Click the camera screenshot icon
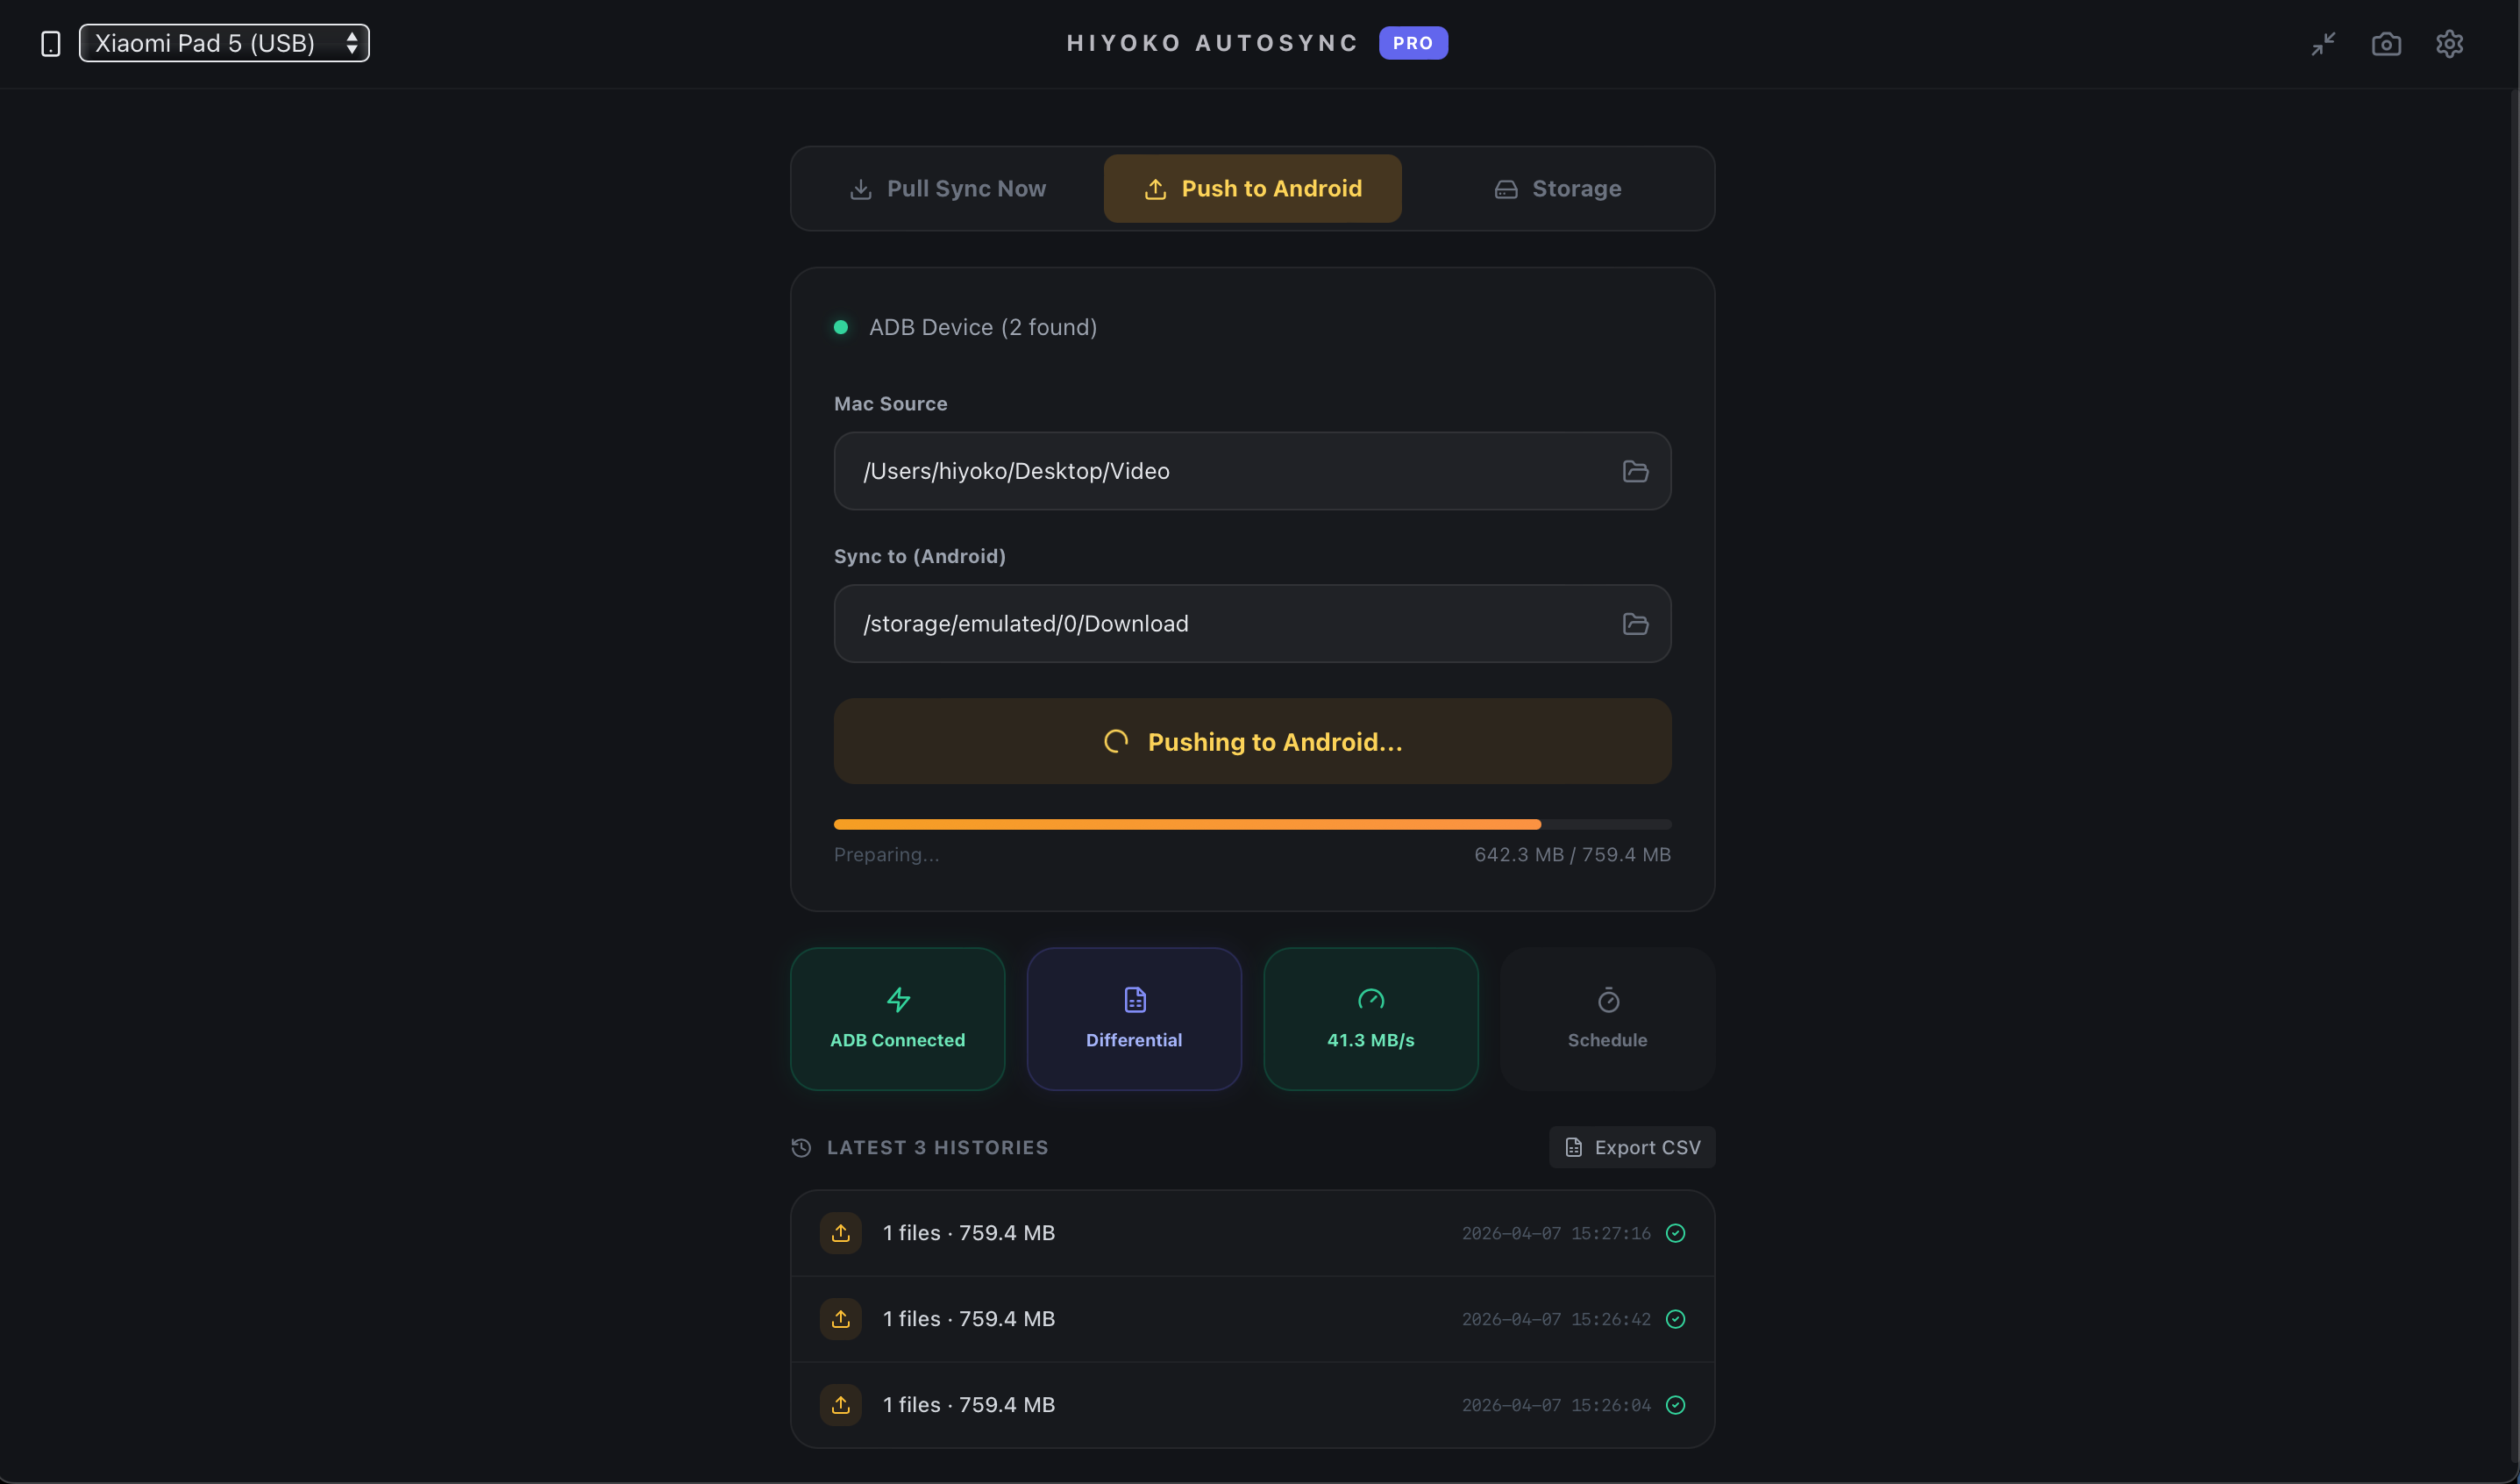 pyautogui.click(x=2386, y=44)
